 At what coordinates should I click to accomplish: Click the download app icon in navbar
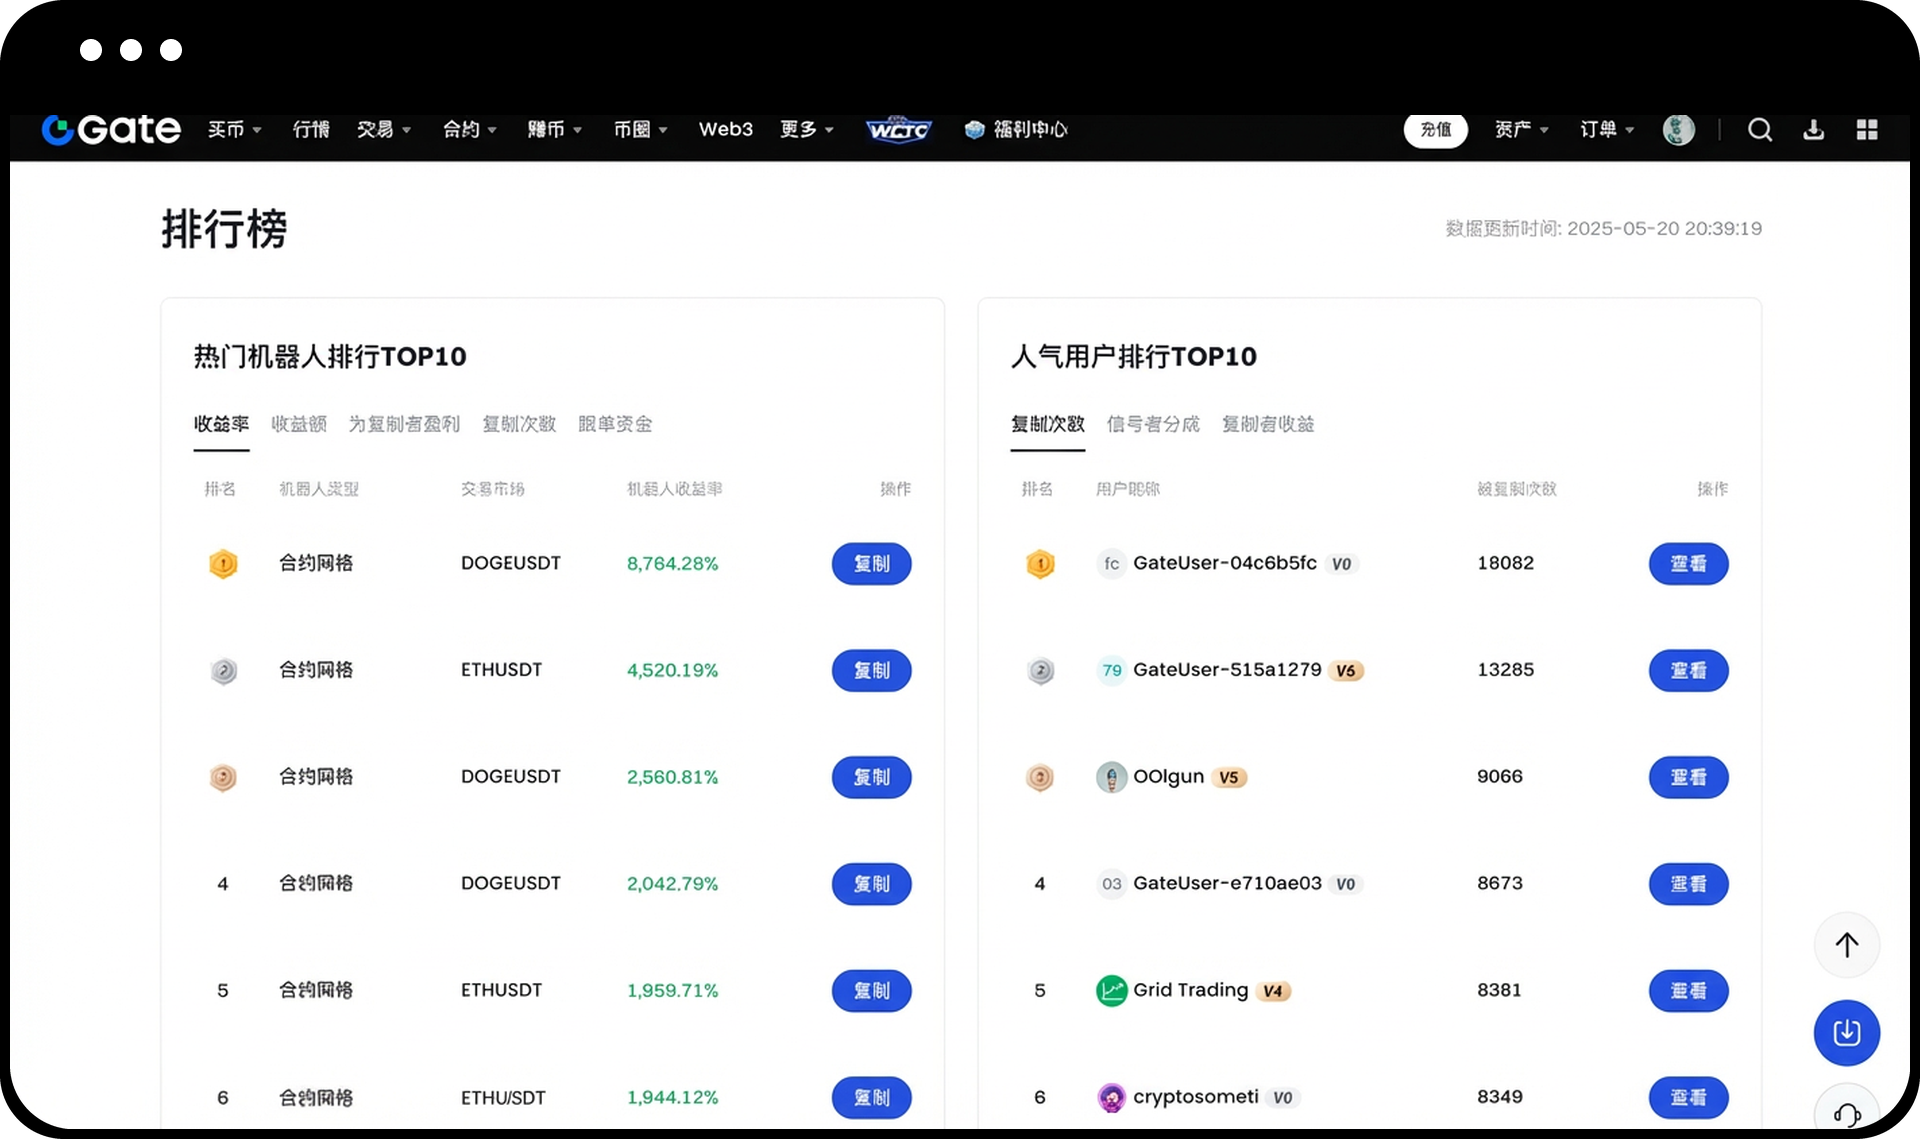(x=1813, y=130)
